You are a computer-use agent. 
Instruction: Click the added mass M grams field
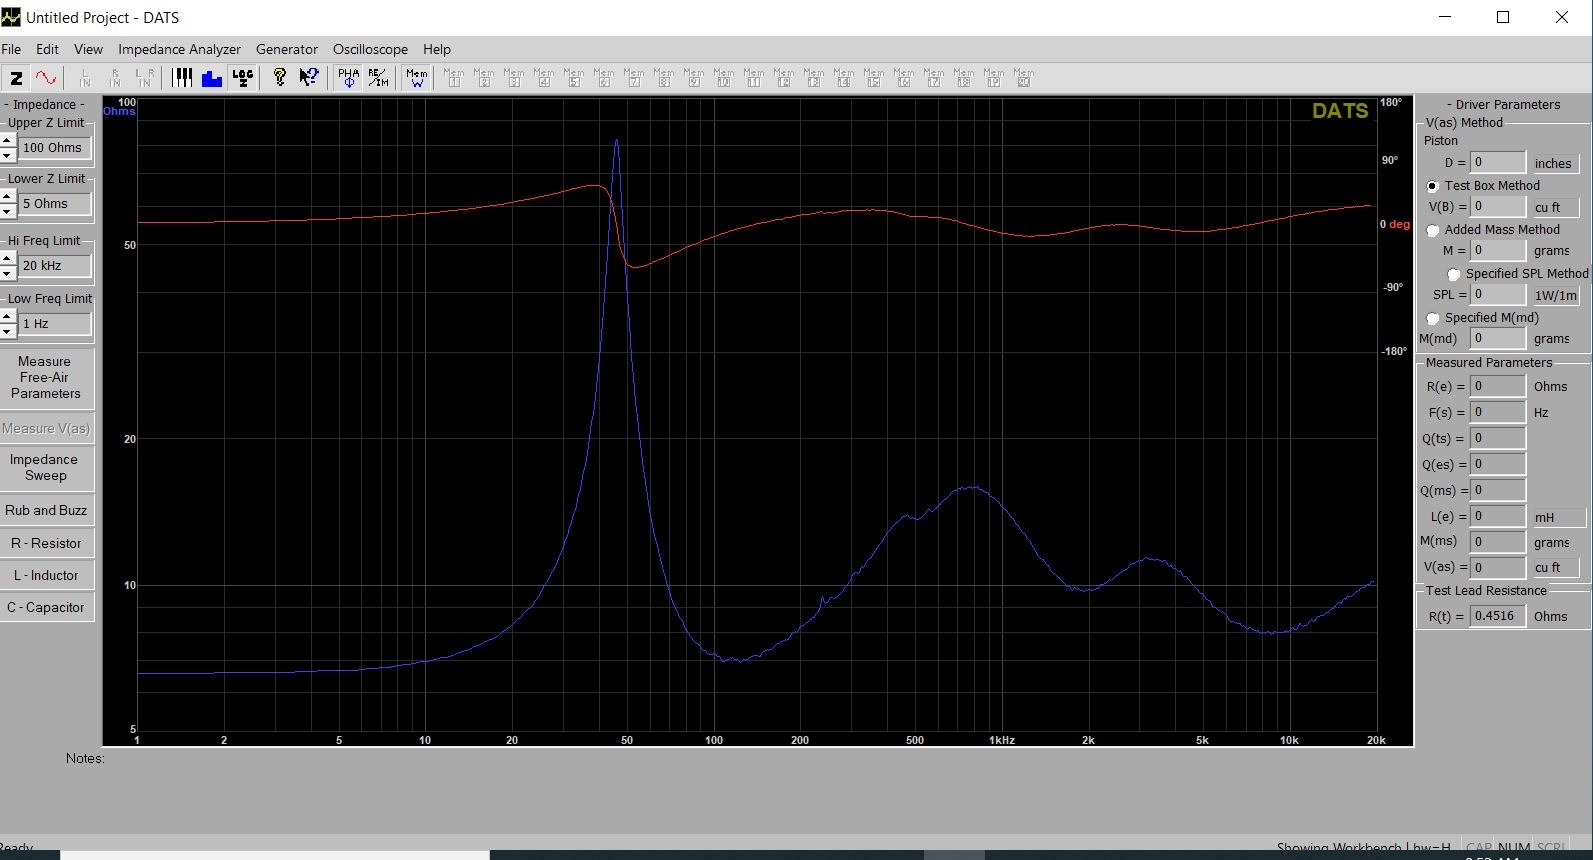click(x=1498, y=250)
